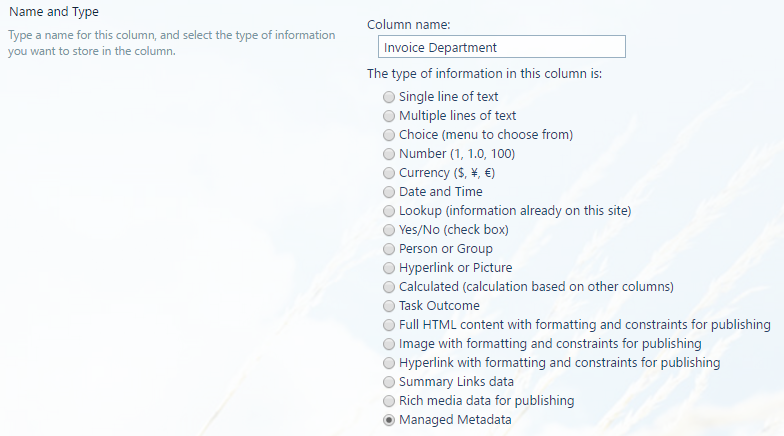Select Full HTML content for publishing

pyautogui.click(x=389, y=325)
